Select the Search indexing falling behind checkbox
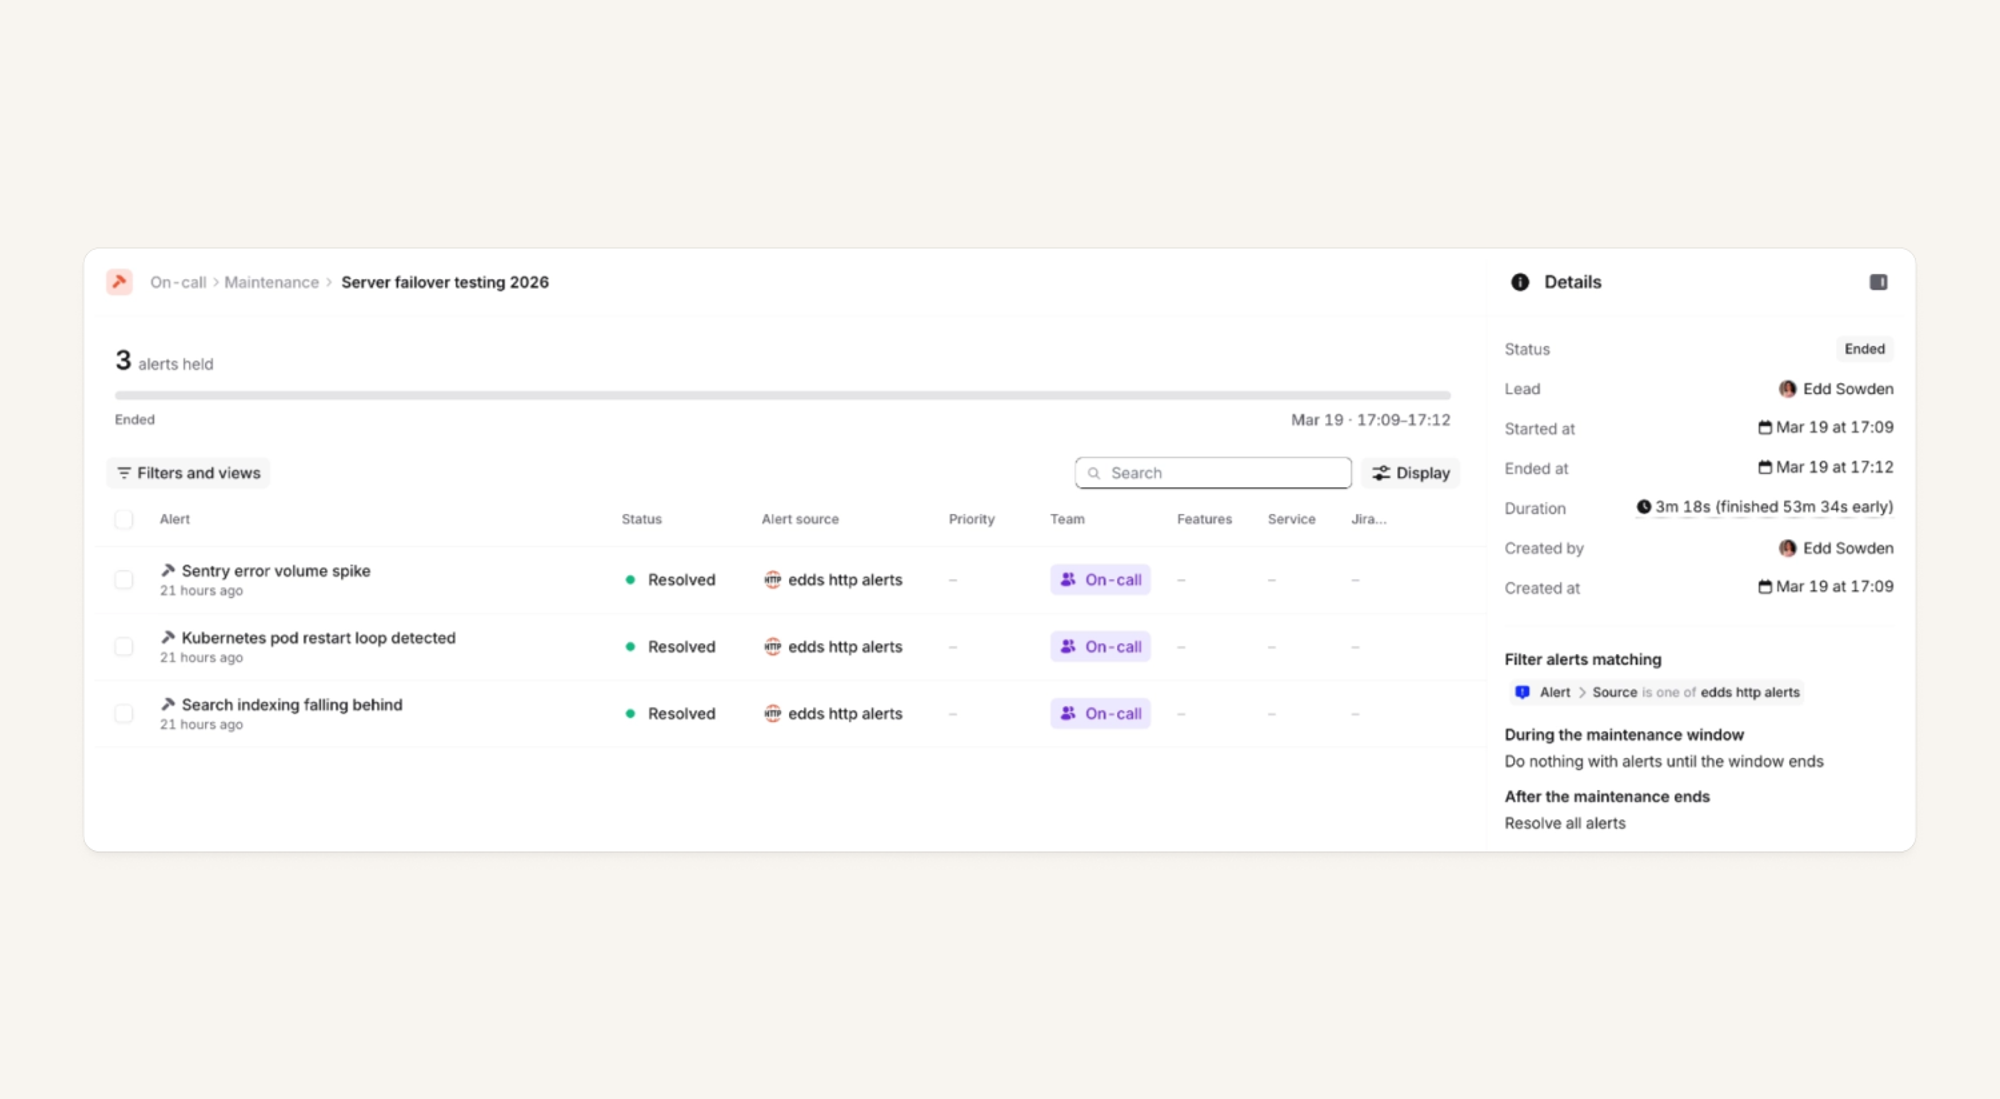The image size is (2000, 1099). tap(124, 714)
